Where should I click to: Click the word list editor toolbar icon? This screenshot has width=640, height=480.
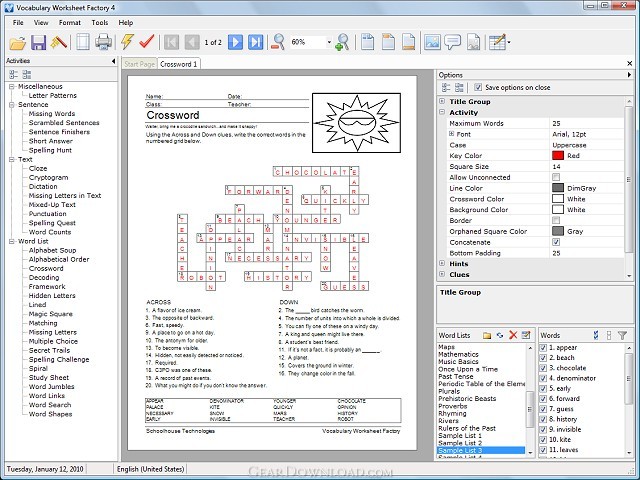coord(498,42)
